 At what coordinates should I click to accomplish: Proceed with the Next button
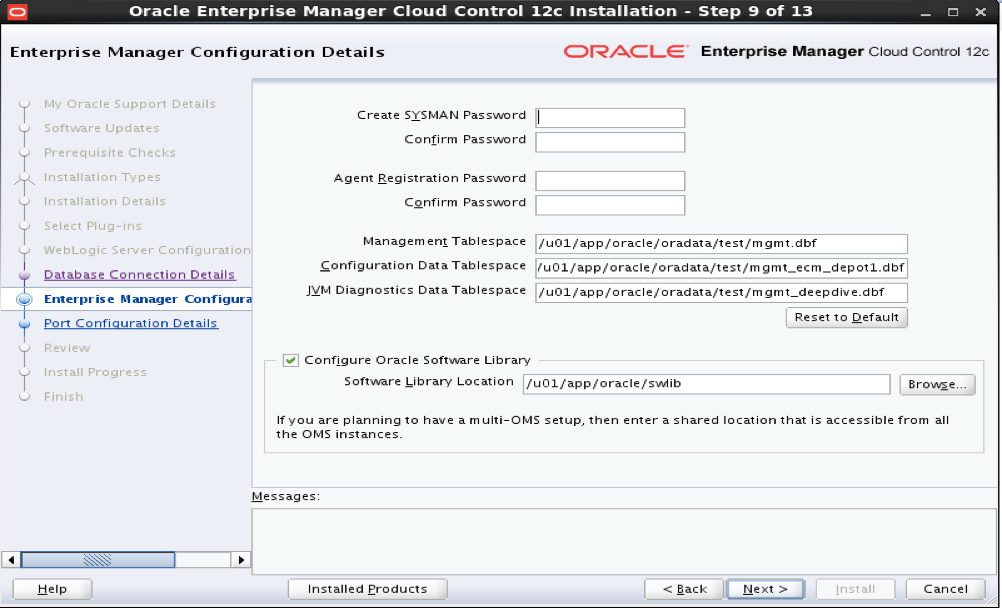click(766, 589)
